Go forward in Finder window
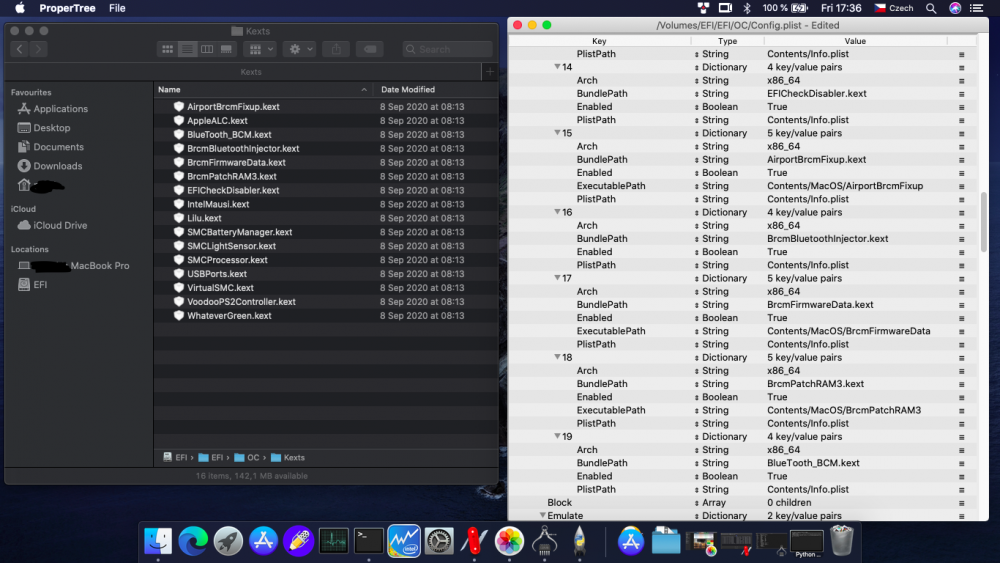The height and width of the screenshot is (563, 1000). 38,49
